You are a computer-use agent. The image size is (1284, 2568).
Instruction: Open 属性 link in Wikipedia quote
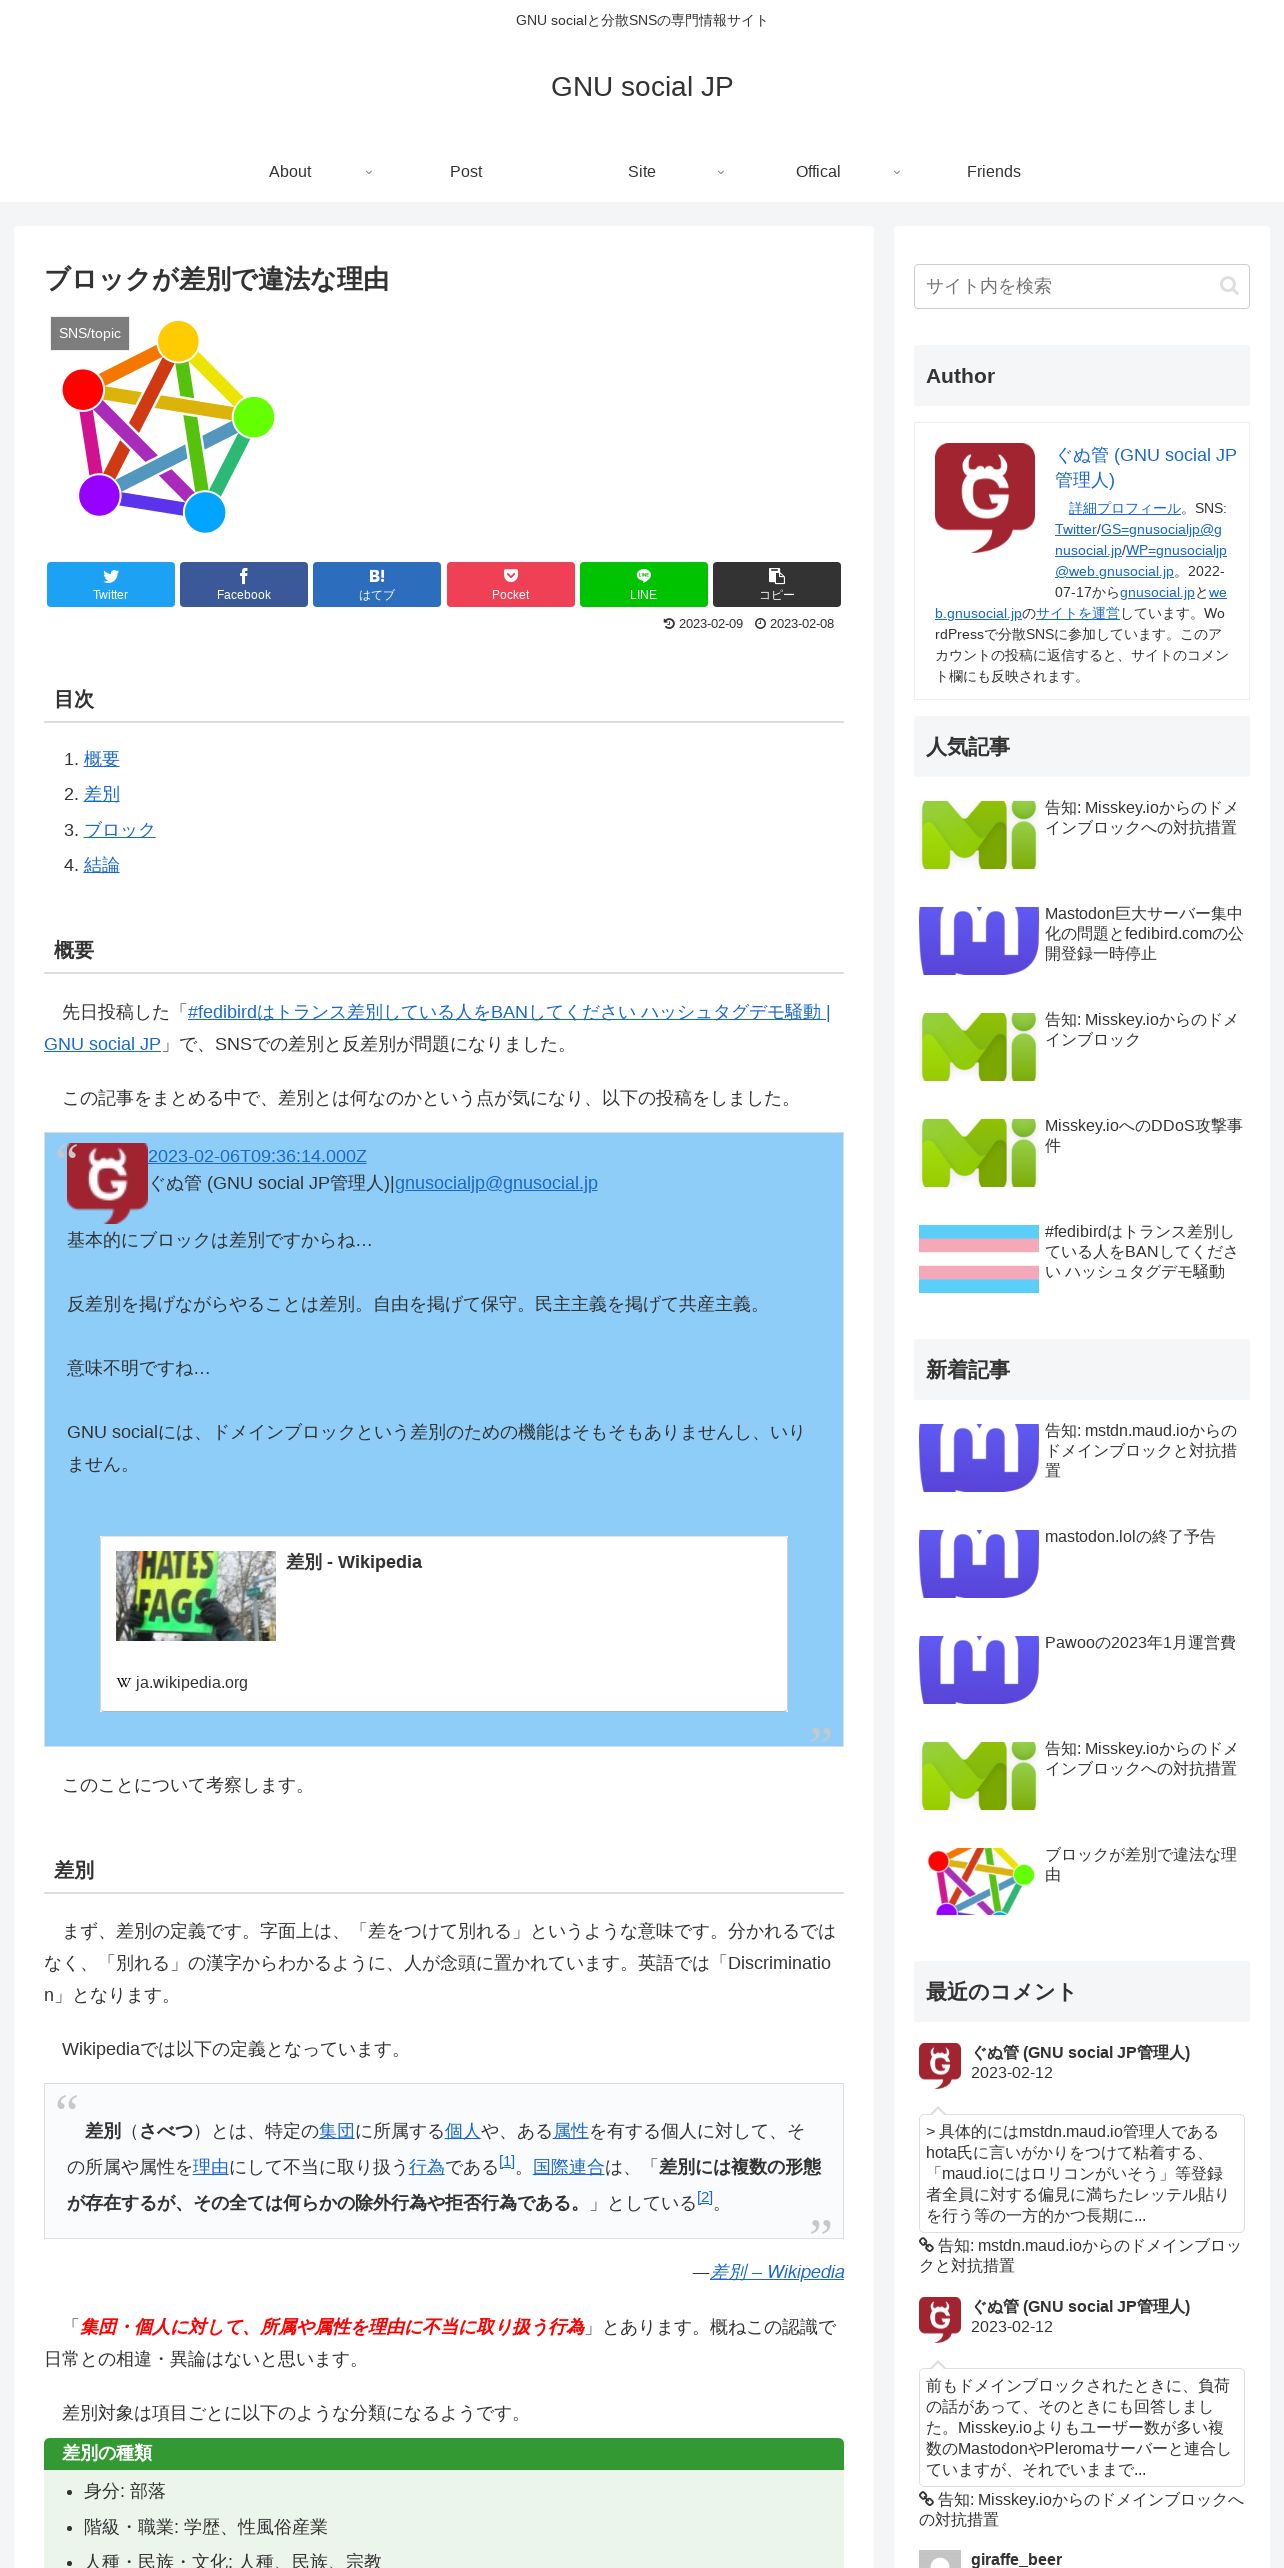click(x=571, y=2131)
